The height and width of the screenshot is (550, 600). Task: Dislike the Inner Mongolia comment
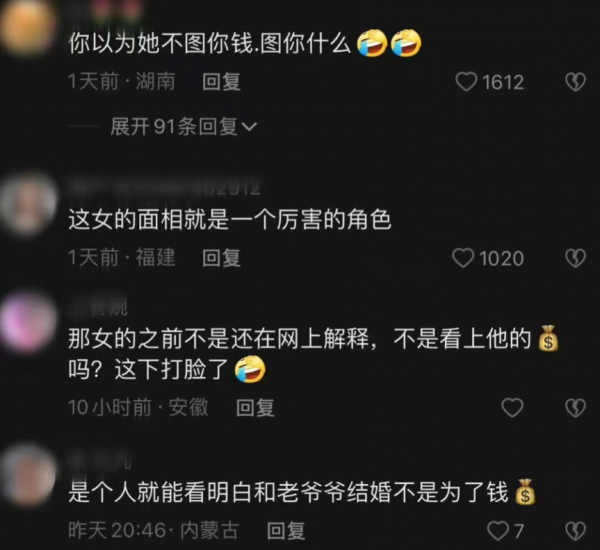(x=576, y=531)
